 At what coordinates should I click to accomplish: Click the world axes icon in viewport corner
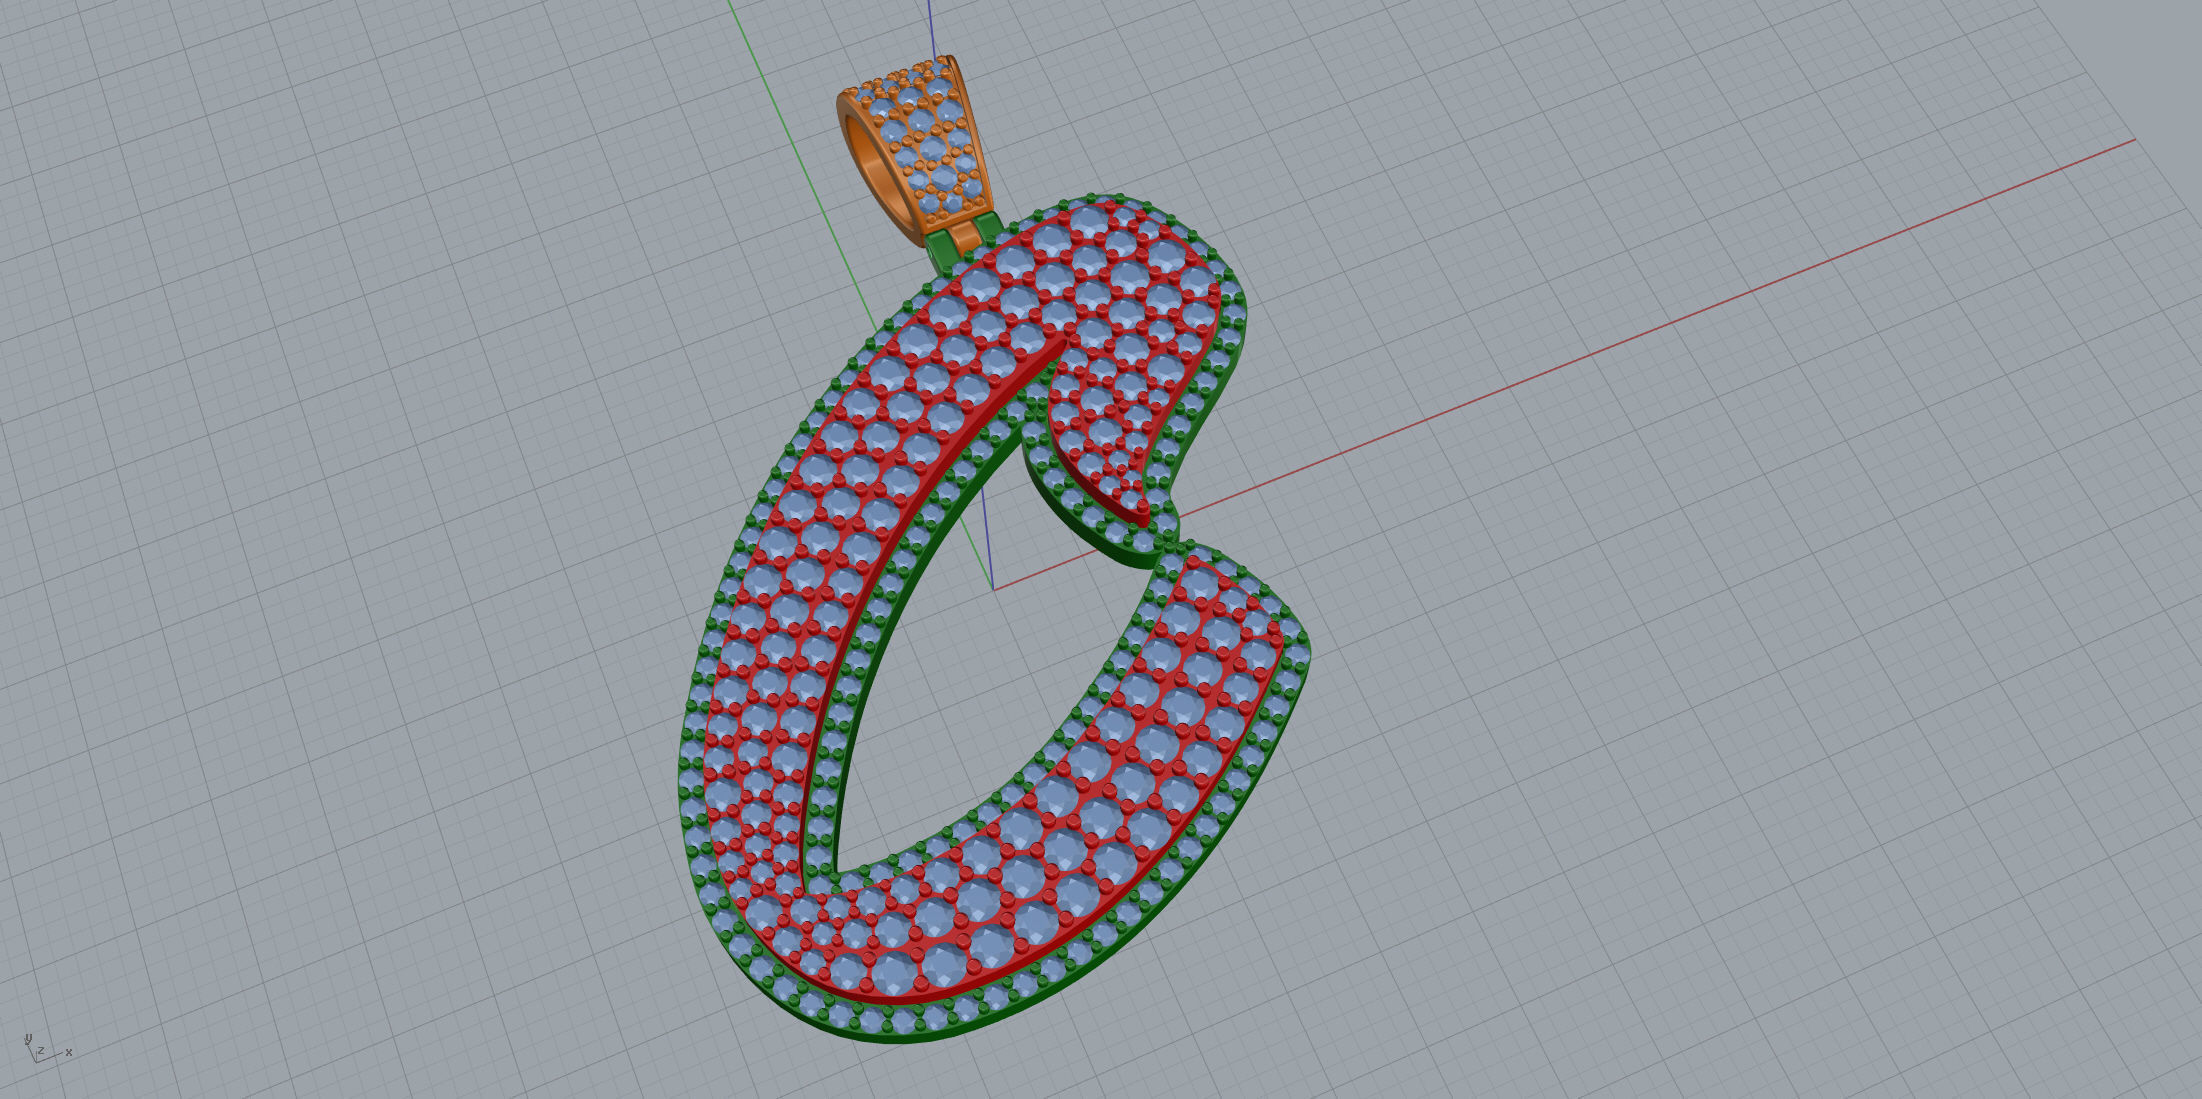pyautogui.click(x=46, y=1048)
